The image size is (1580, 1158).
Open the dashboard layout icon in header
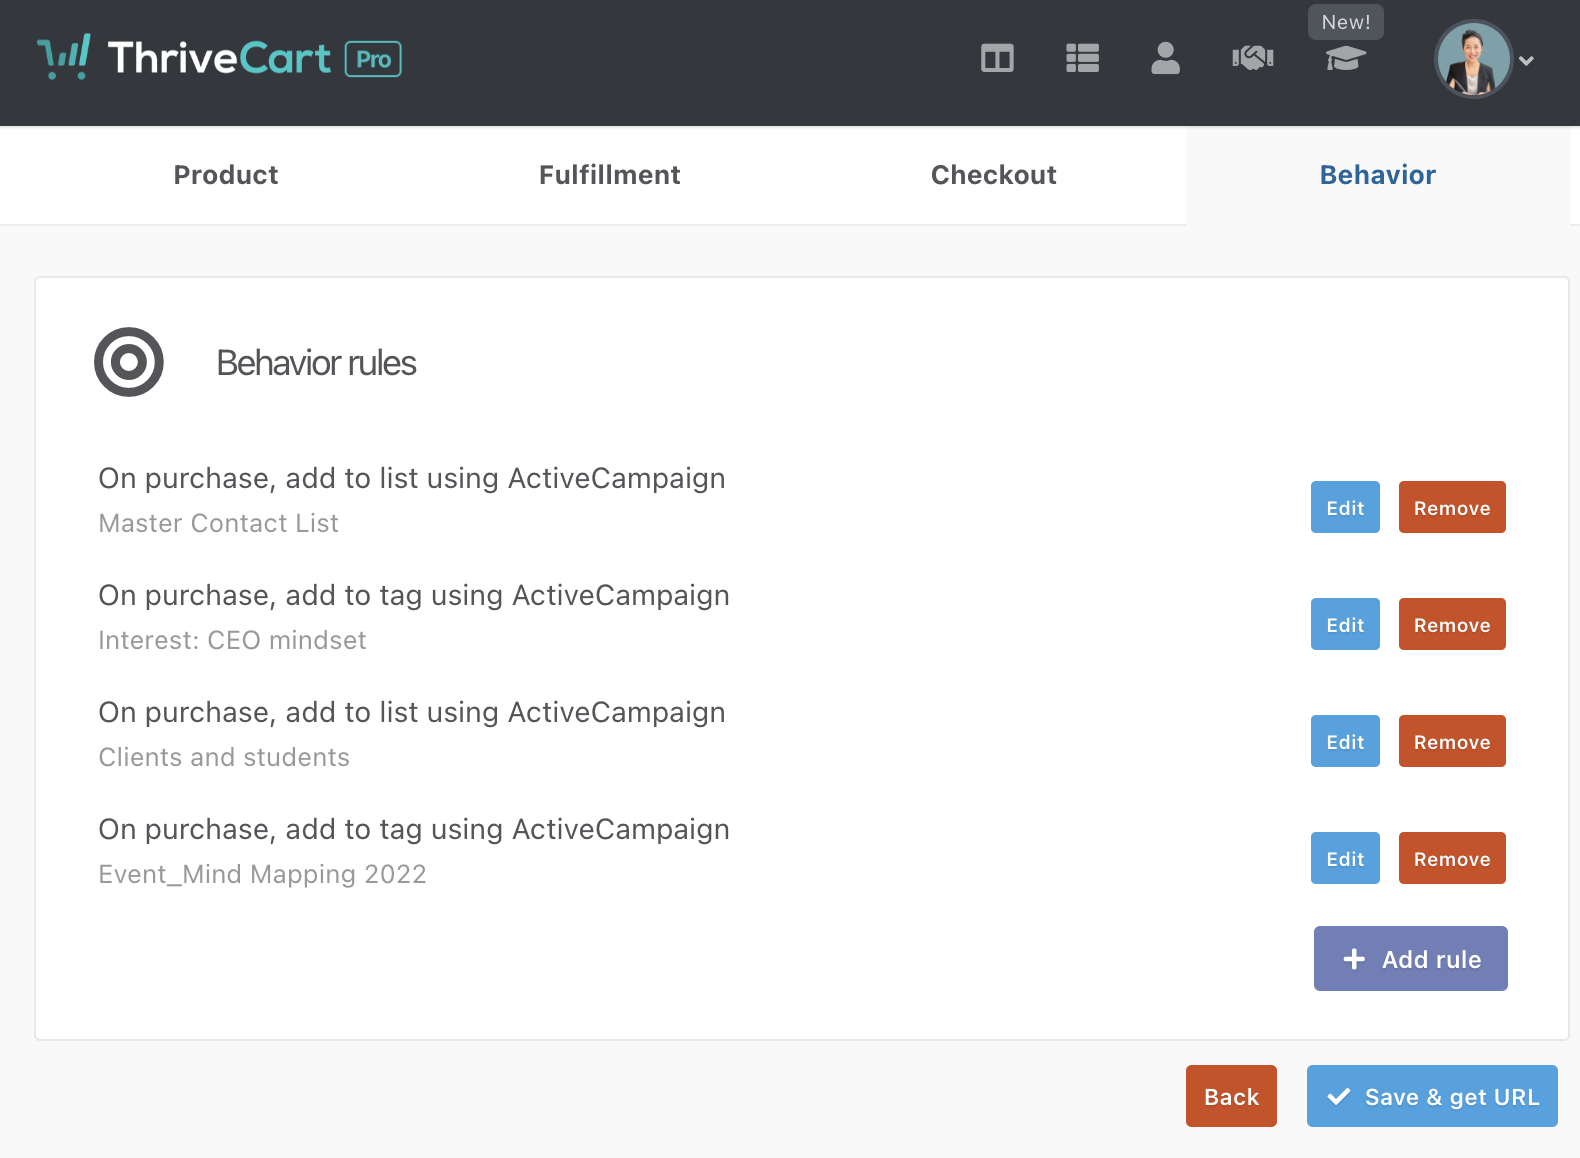pos(997,58)
